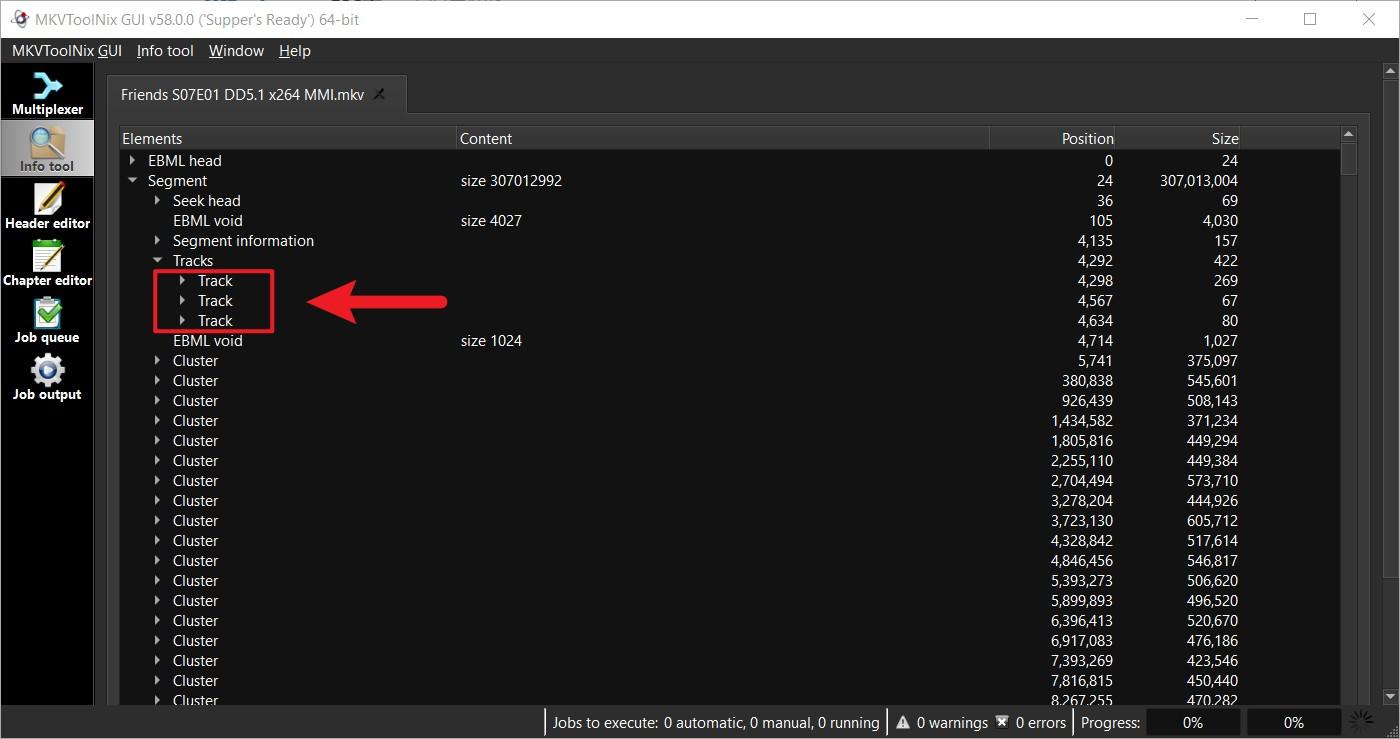Open the Window menu
The width and height of the screenshot is (1400, 739).
coord(236,50)
